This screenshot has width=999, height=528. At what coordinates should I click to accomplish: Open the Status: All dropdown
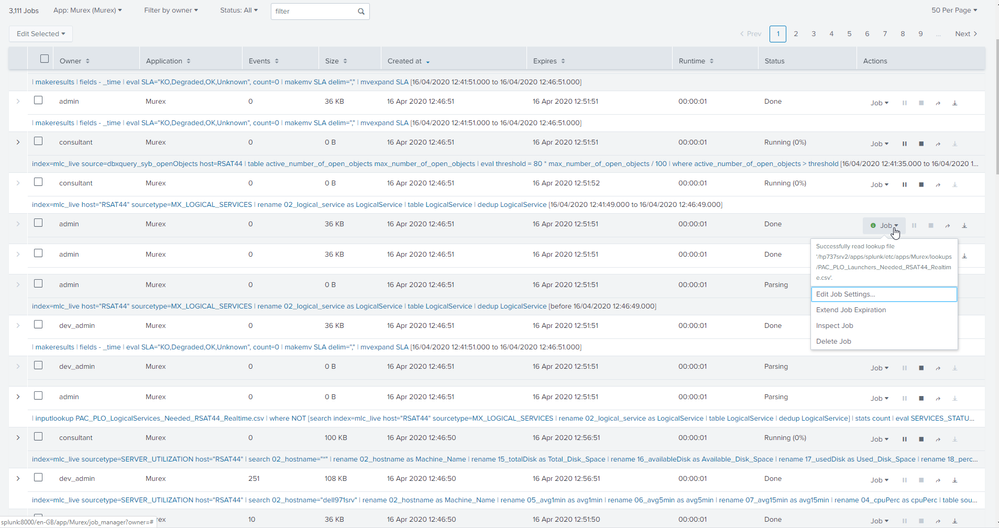239,10
